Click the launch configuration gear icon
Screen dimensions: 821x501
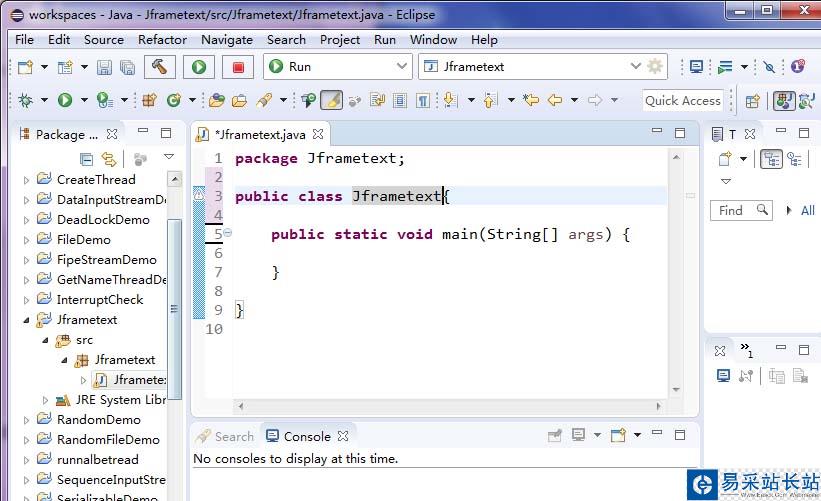tap(655, 66)
